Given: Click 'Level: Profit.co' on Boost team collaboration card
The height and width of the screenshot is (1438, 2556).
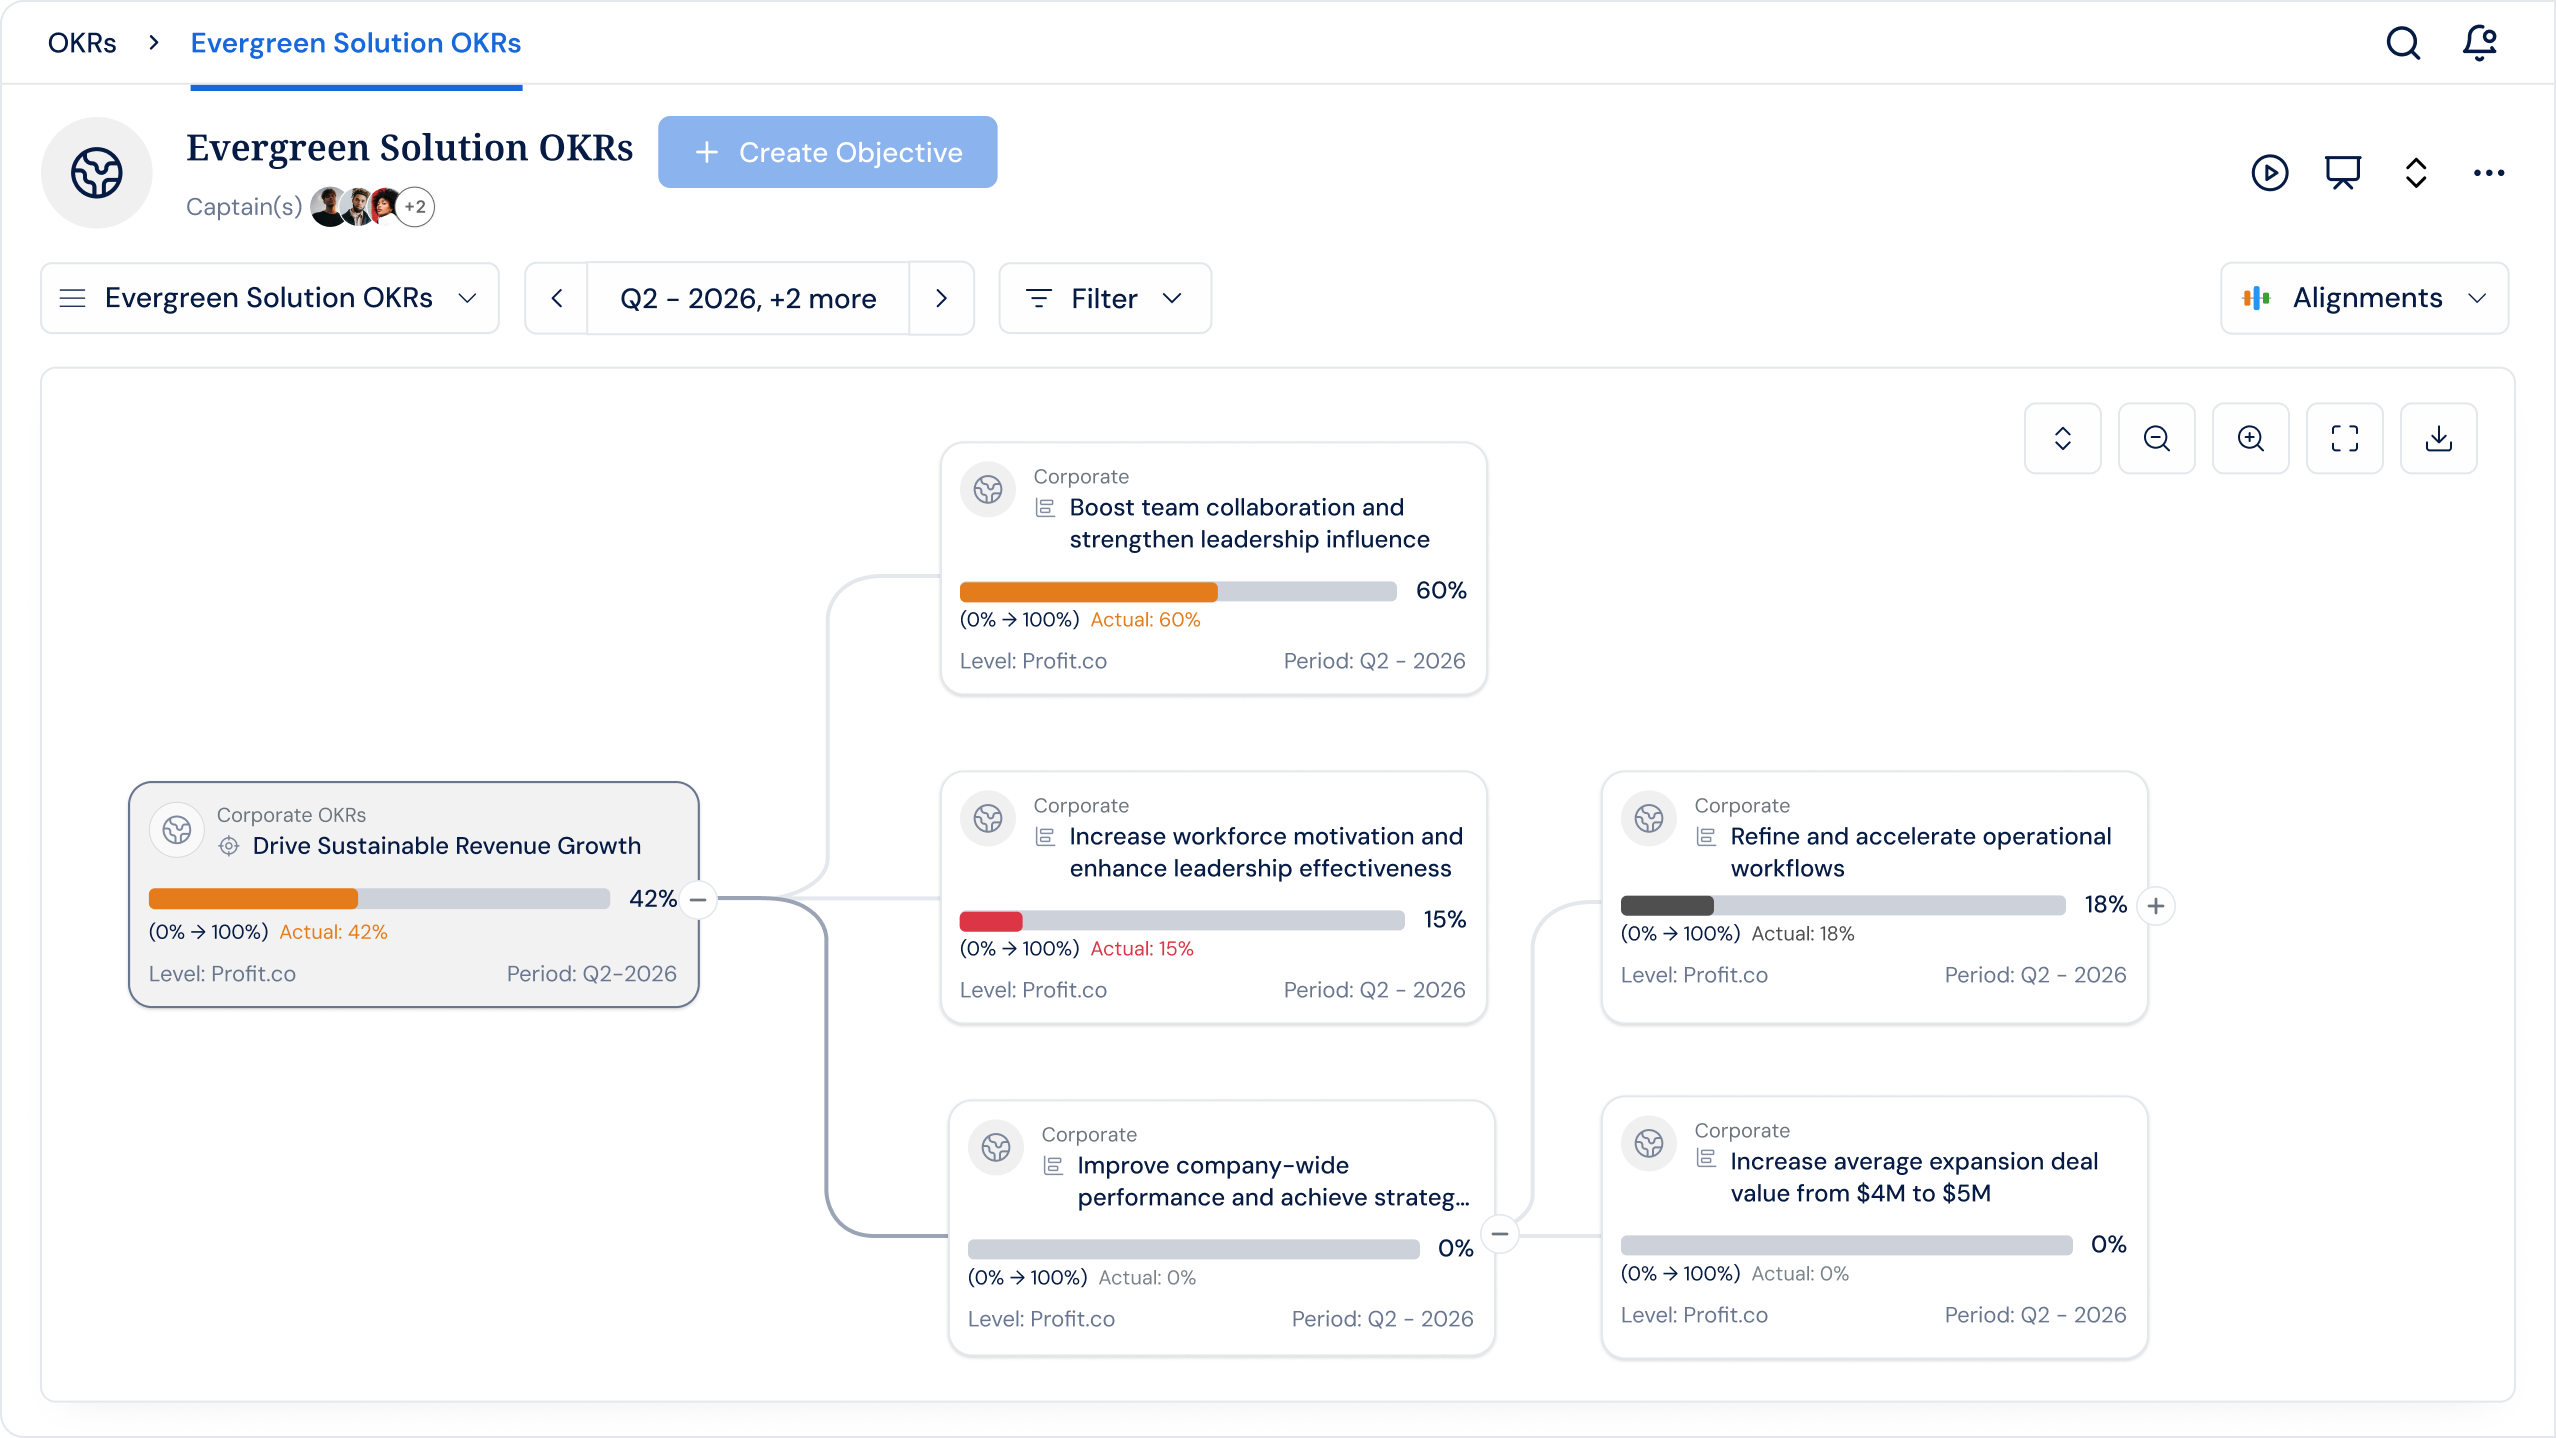Looking at the screenshot, I should pyautogui.click(x=1033, y=661).
